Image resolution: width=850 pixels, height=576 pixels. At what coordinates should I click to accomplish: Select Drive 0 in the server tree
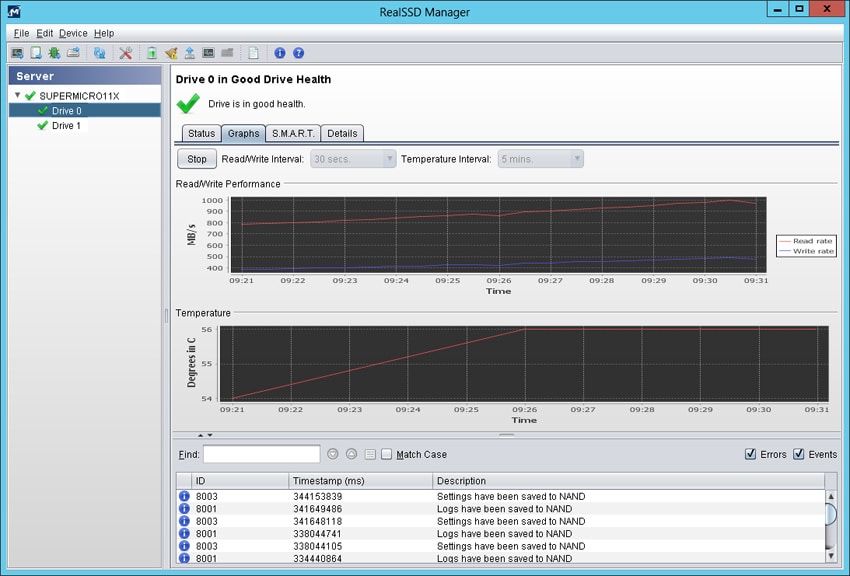pyautogui.click(x=67, y=111)
